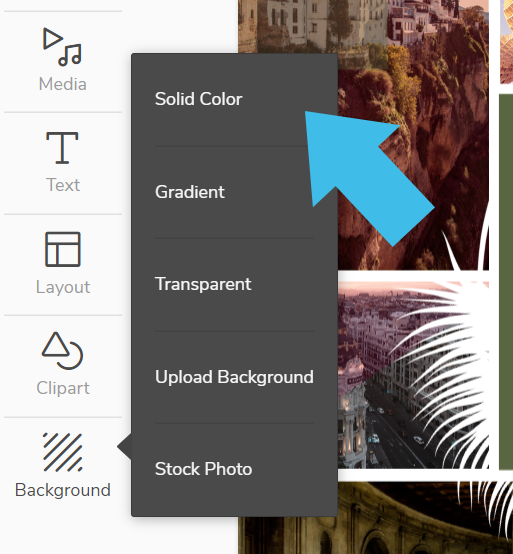Open the Upload Background option

(x=234, y=377)
